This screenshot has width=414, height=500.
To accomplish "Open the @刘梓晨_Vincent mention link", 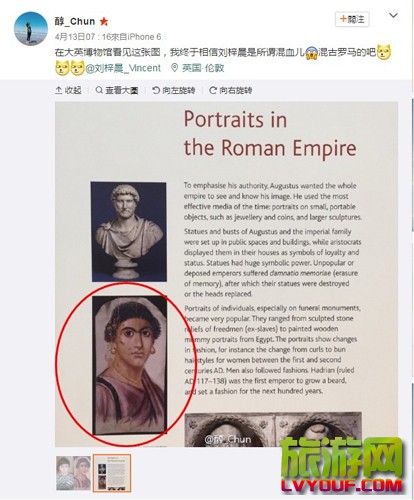I will pyautogui.click(x=123, y=68).
